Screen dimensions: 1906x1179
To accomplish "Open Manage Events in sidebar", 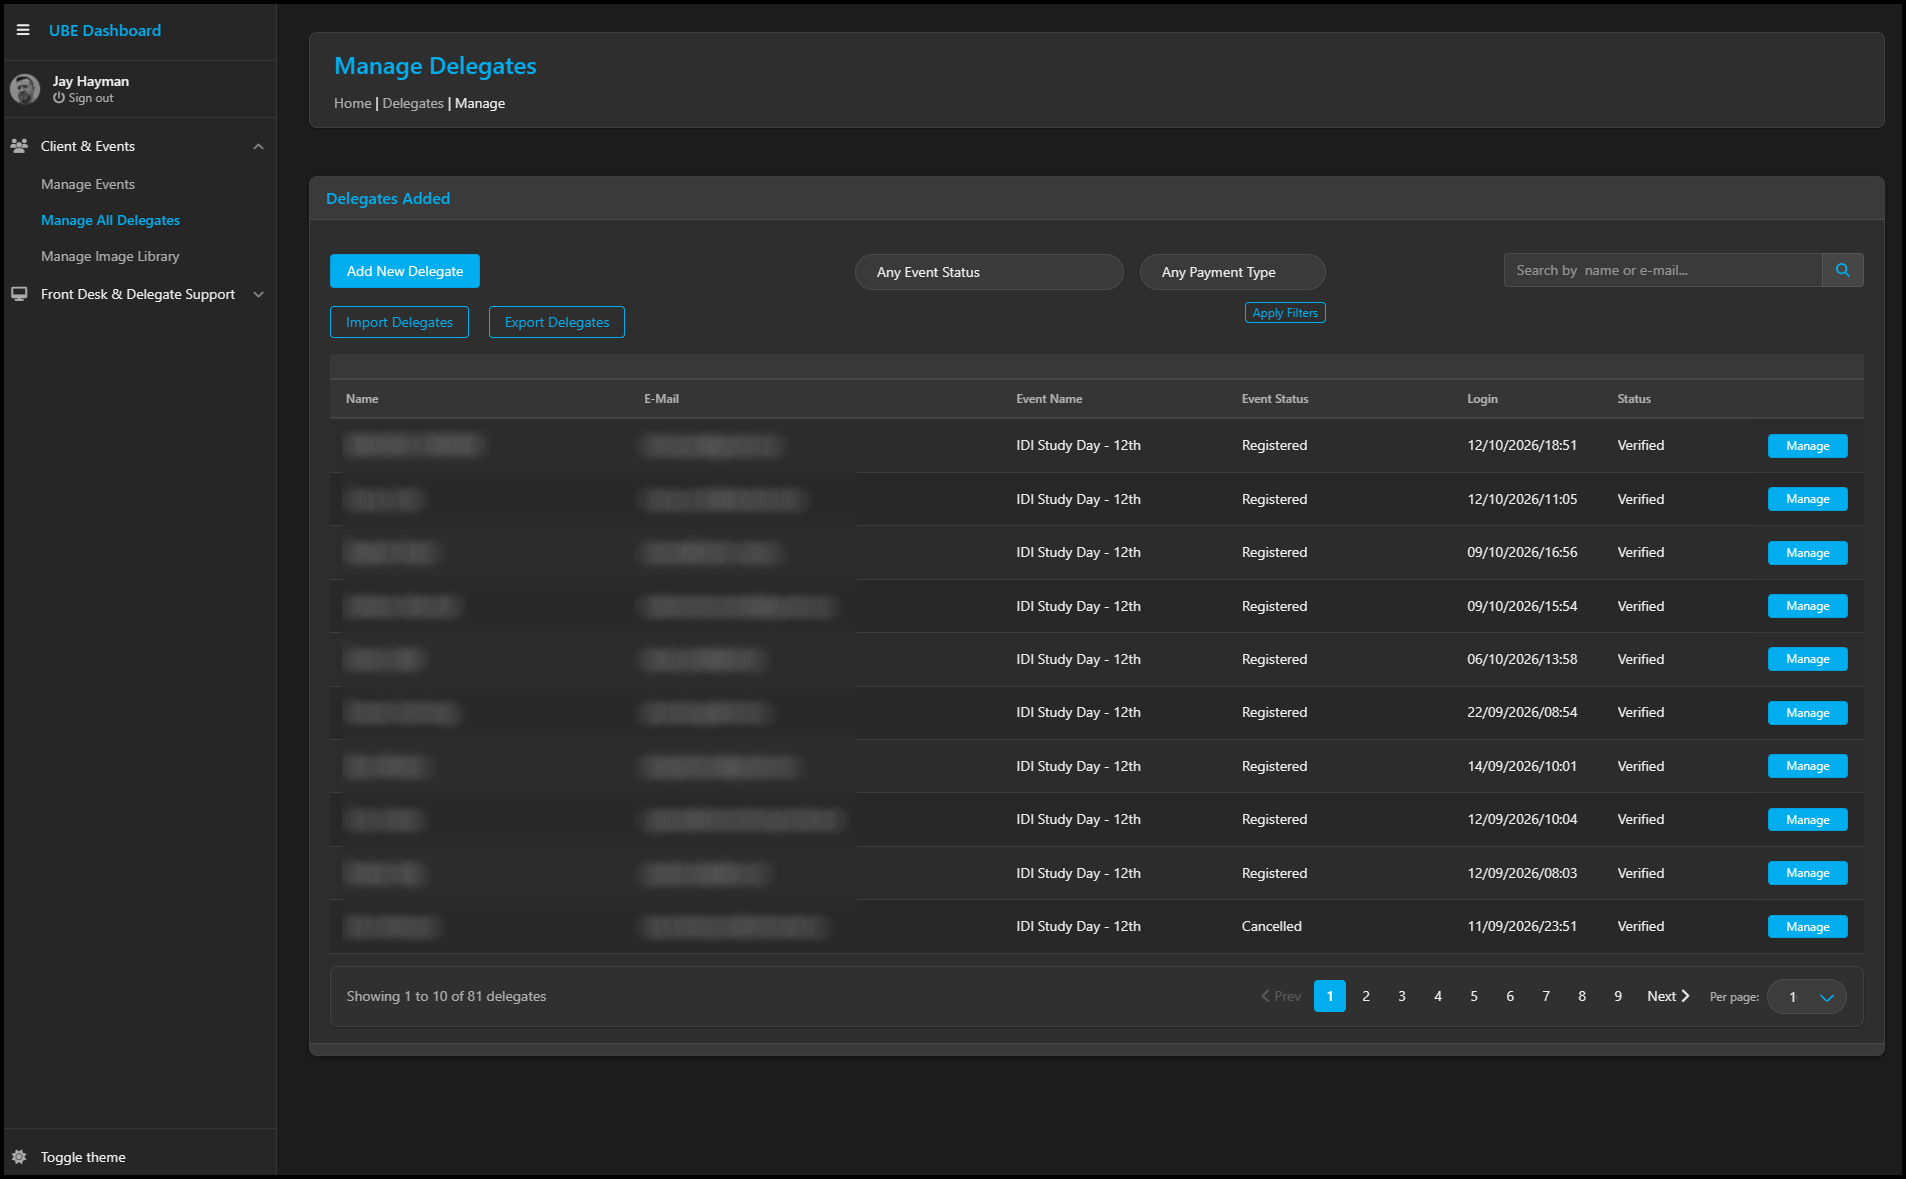I will (88, 184).
